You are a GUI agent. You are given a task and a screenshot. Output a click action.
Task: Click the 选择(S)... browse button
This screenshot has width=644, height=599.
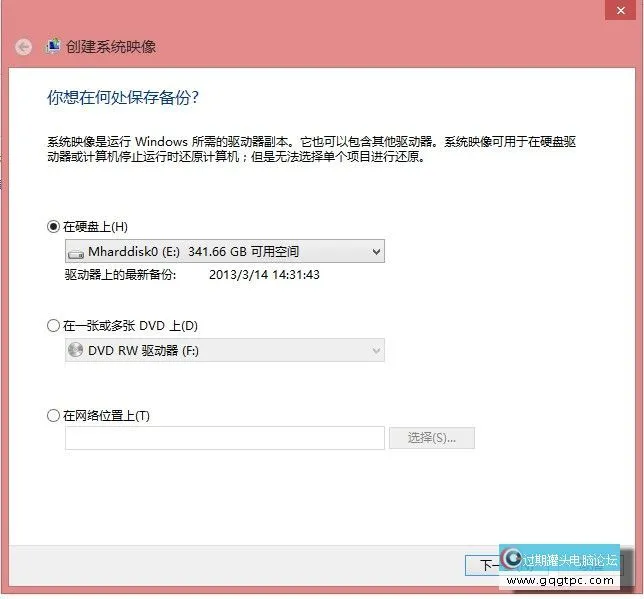coord(432,438)
